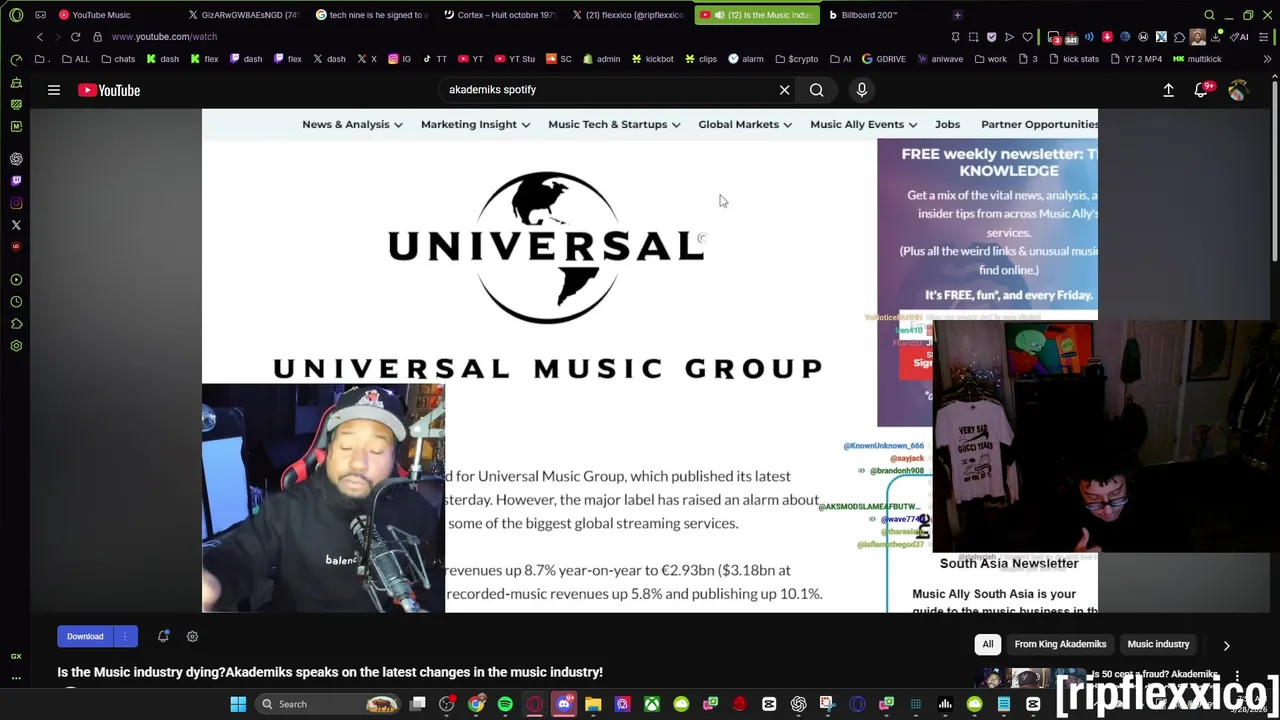Open Download options three-dot menu
Viewport: 1280px width, 720px height.
tap(125, 636)
